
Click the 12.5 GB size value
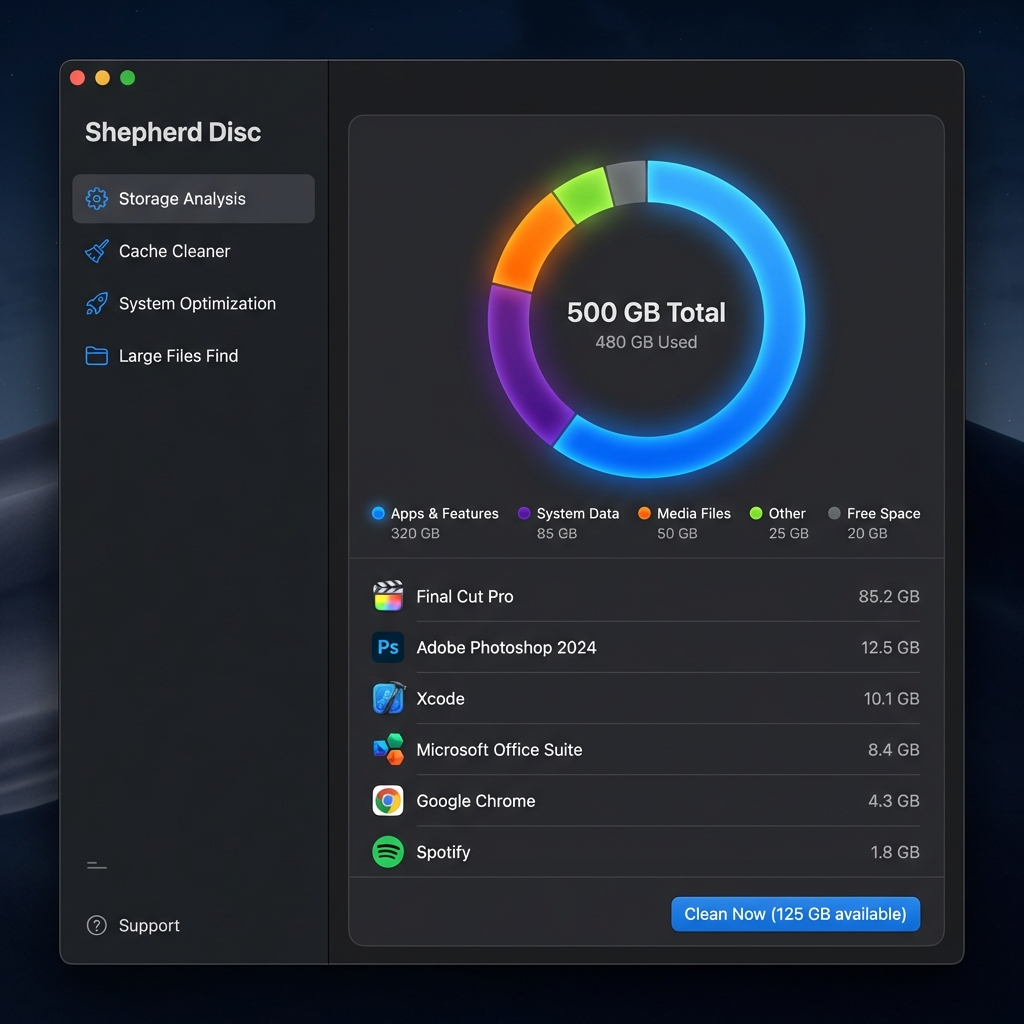point(890,647)
